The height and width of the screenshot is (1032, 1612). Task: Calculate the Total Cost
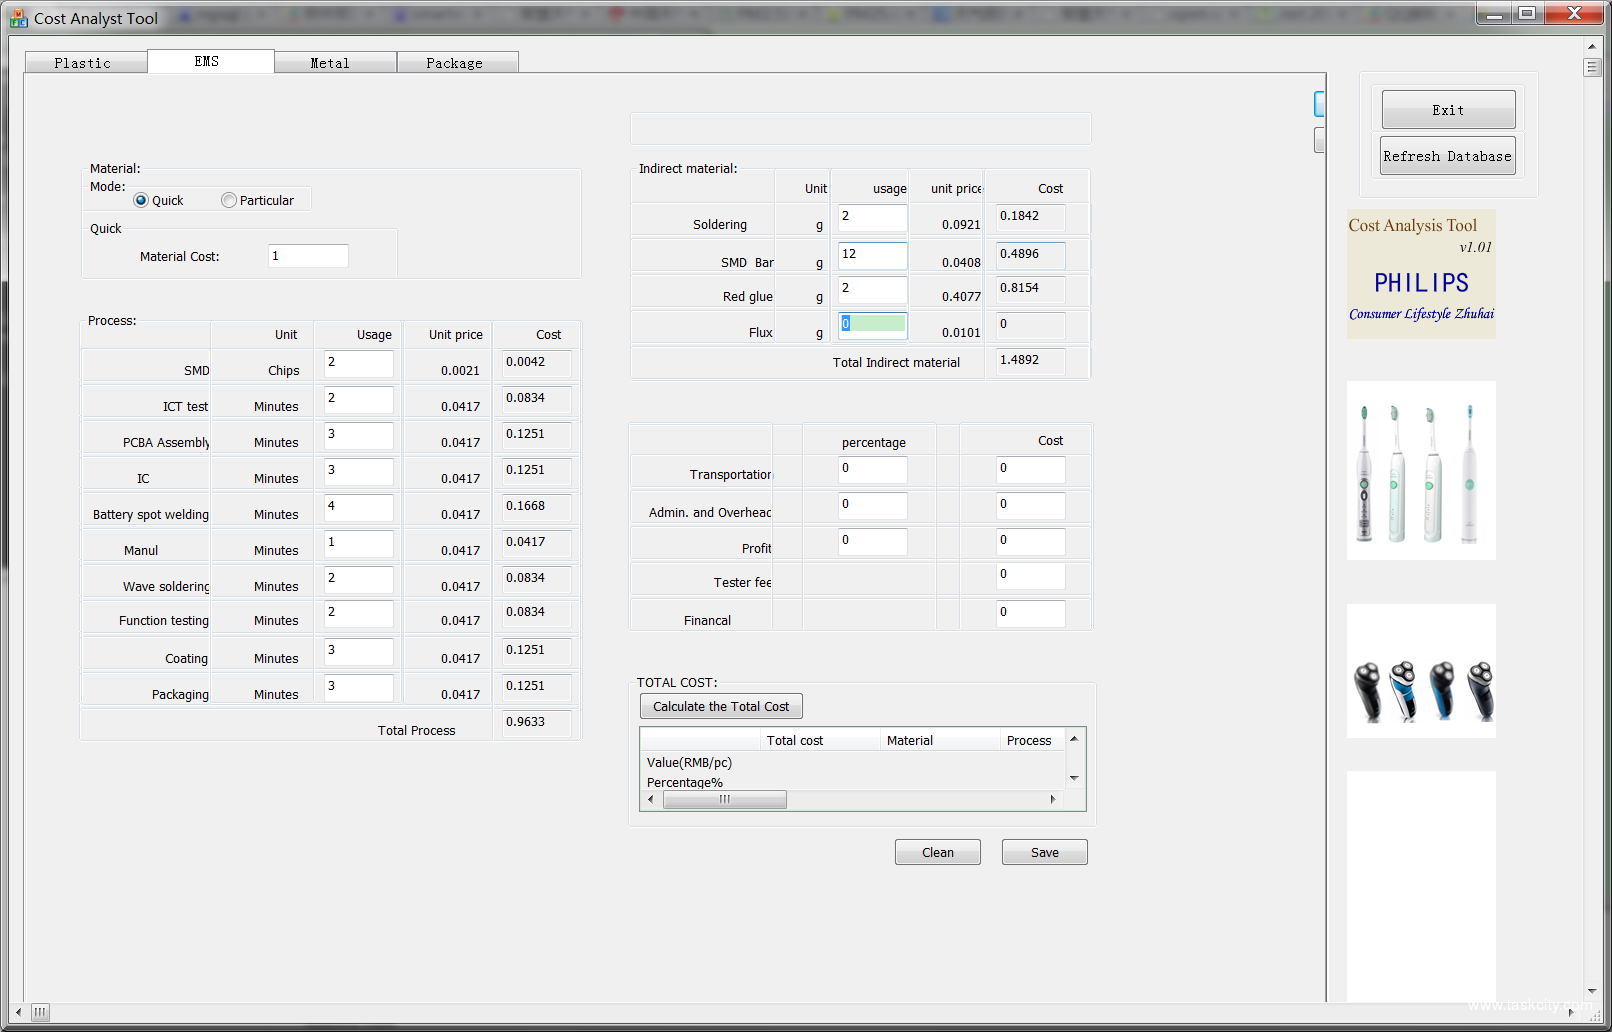click(x=721, y=706)
